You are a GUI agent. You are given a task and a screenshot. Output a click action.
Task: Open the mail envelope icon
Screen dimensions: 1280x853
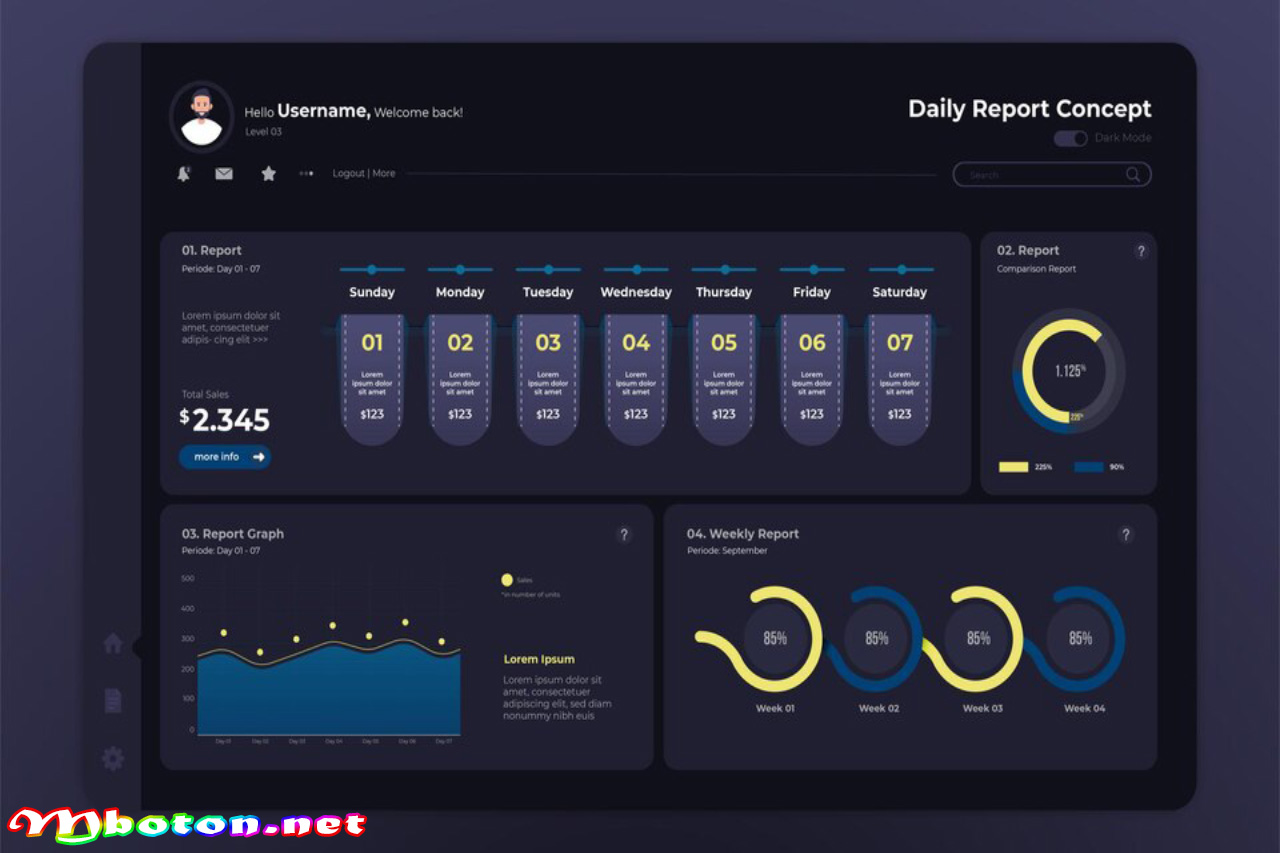tap(224, 174)
